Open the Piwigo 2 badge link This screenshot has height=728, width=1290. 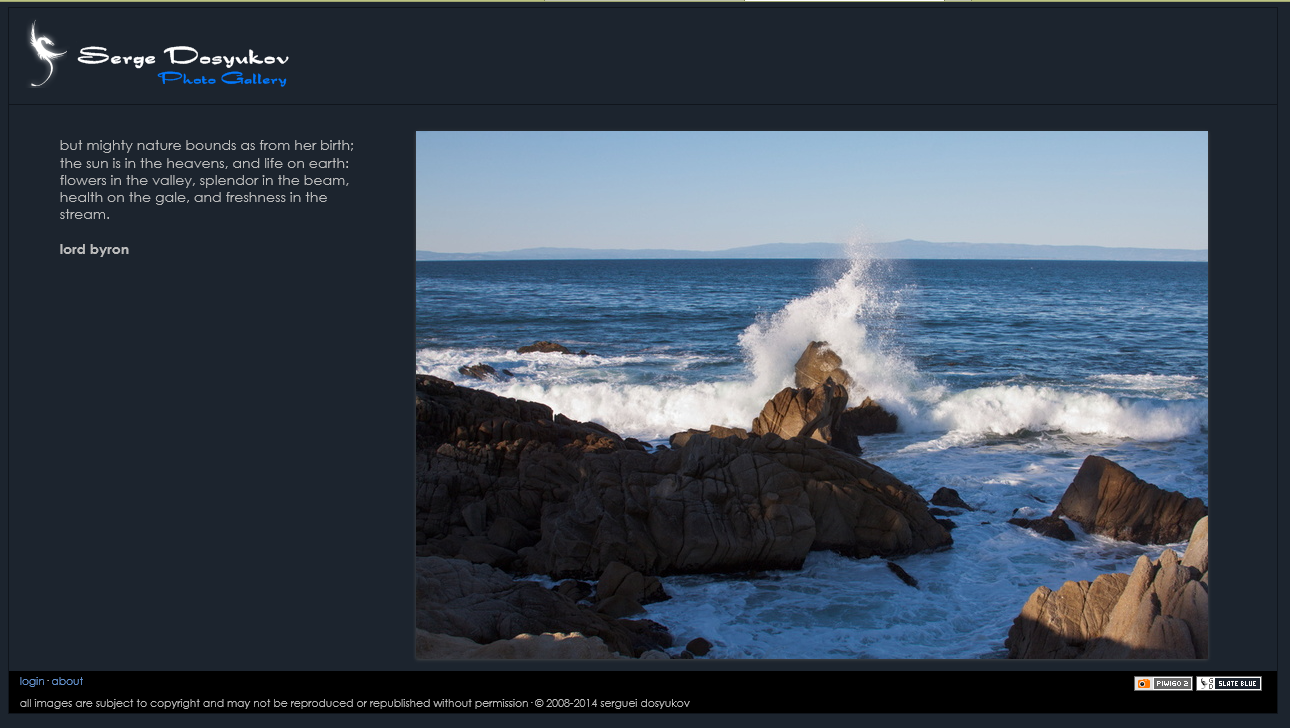[x=1163, y=684]
